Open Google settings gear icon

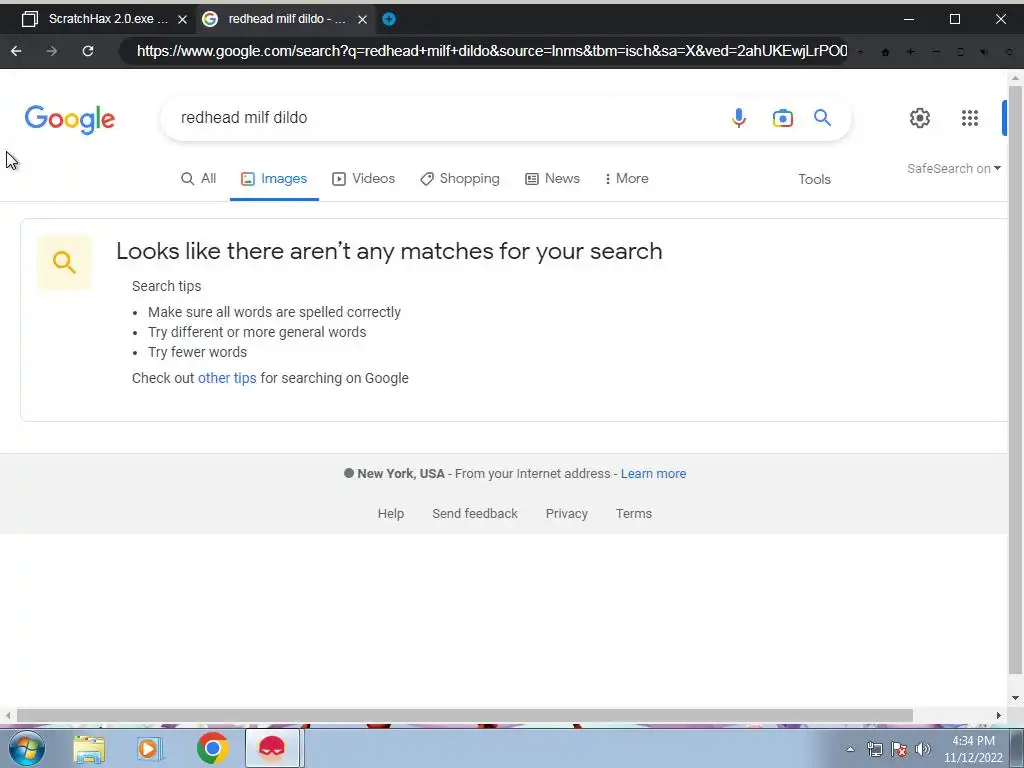click(920, 118)
